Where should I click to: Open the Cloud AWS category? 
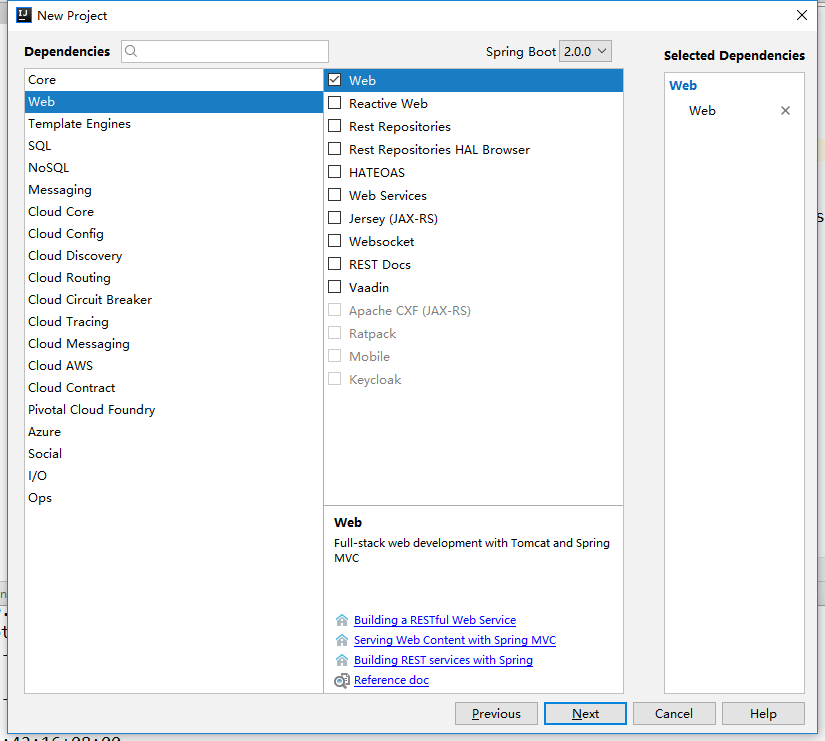tap(174, 366)
